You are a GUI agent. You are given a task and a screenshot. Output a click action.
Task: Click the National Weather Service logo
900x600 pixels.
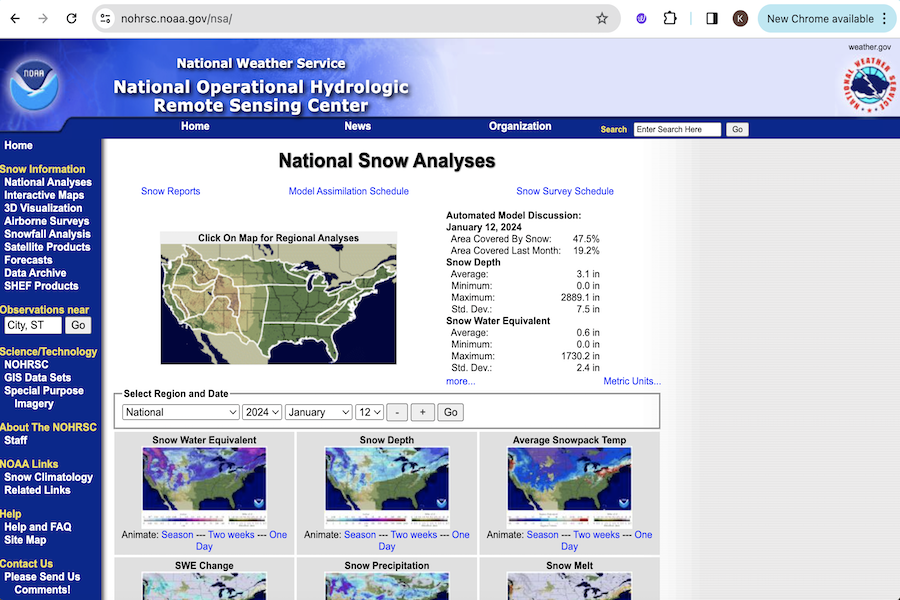click(868, 84)
